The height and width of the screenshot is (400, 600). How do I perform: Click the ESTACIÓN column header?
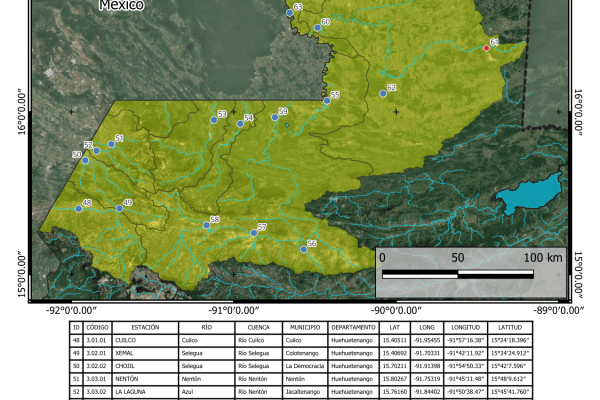tap(145, 327)
